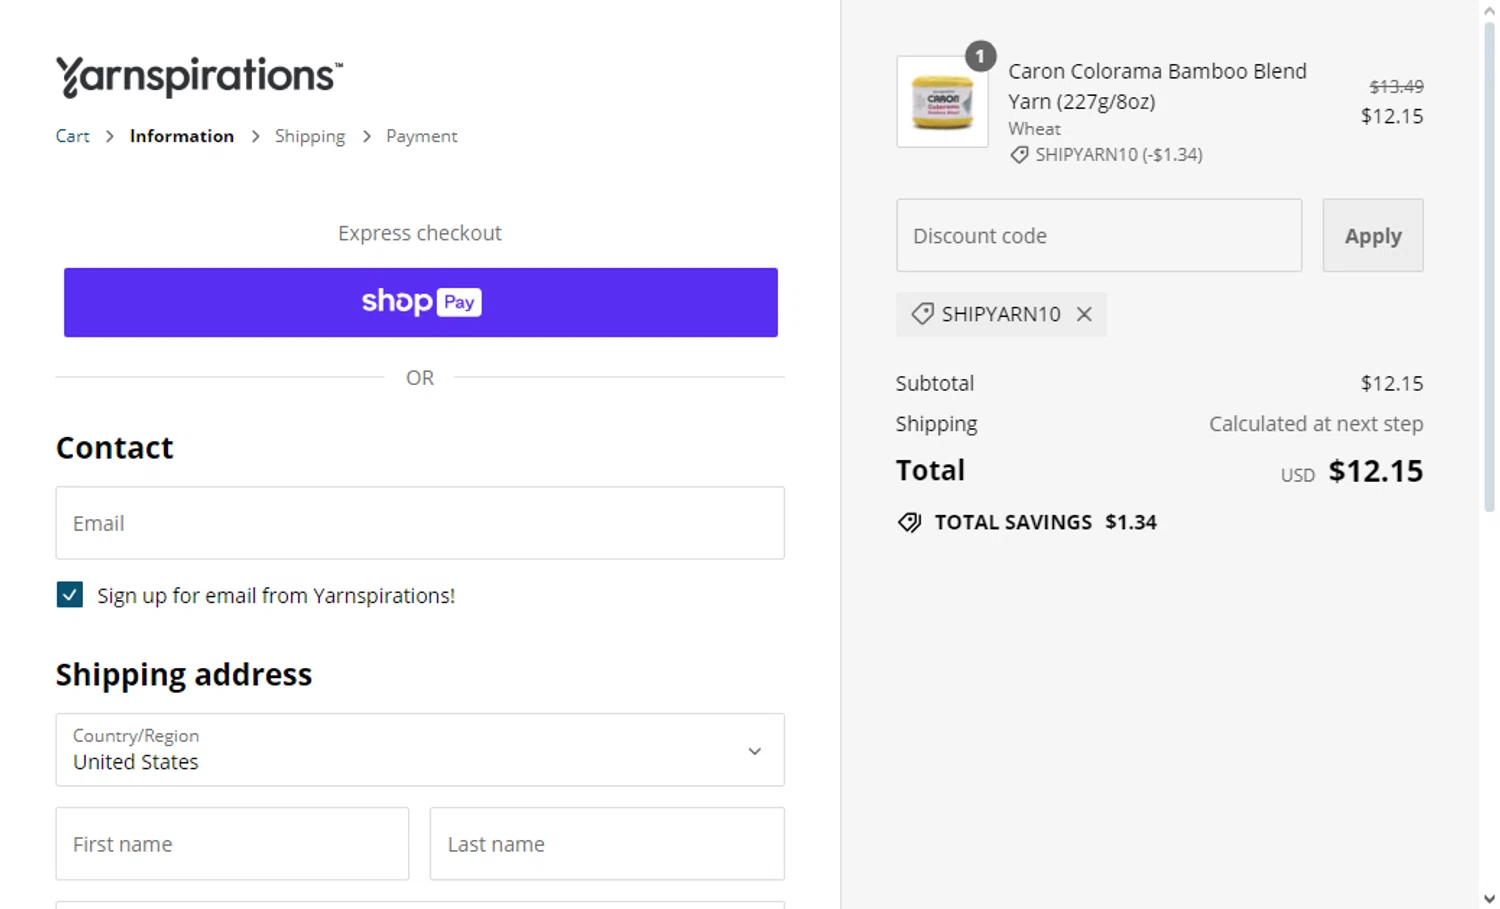Click the Email input field
This screenshot has width=1500, height=909.
pos(420,523)
